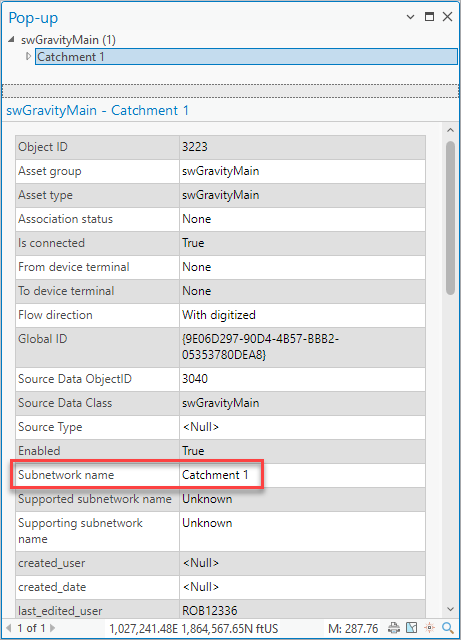Click the Subnetwork name field label
Image resolution: width=461 pixels, height=640 pixels.
(66, 475)
